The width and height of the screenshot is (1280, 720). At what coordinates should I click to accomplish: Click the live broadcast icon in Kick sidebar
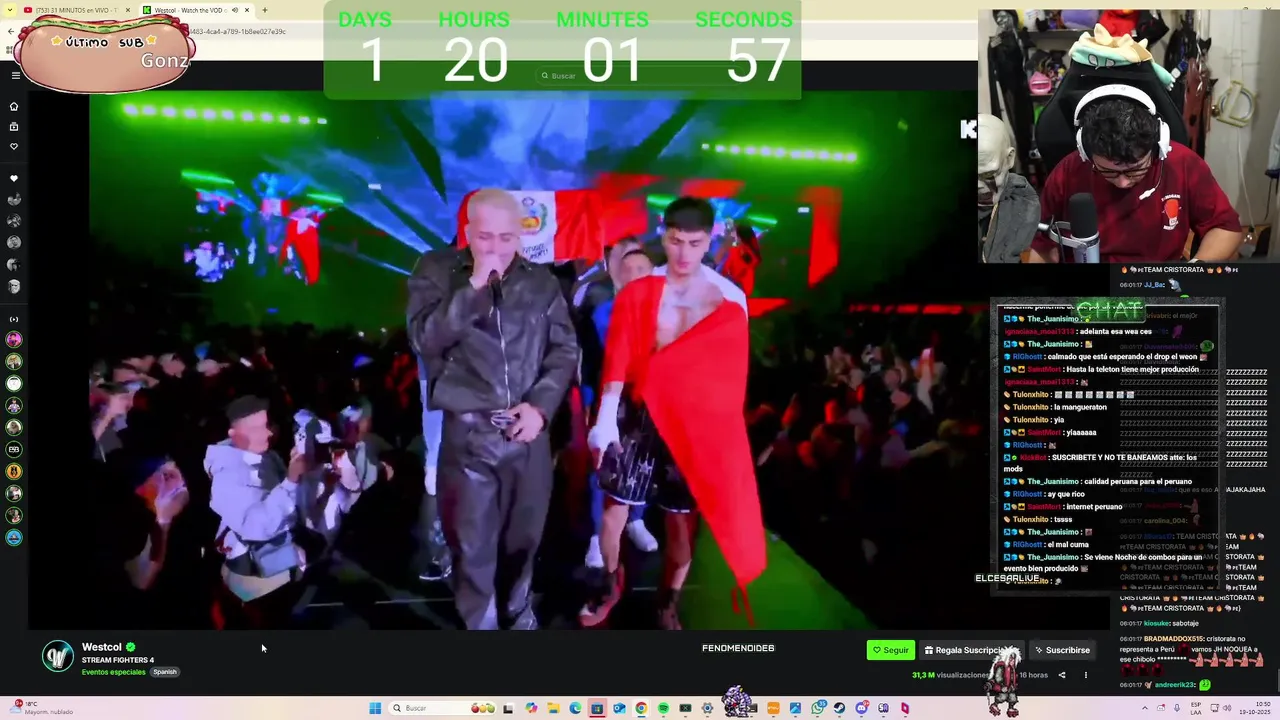coord(14,319)
